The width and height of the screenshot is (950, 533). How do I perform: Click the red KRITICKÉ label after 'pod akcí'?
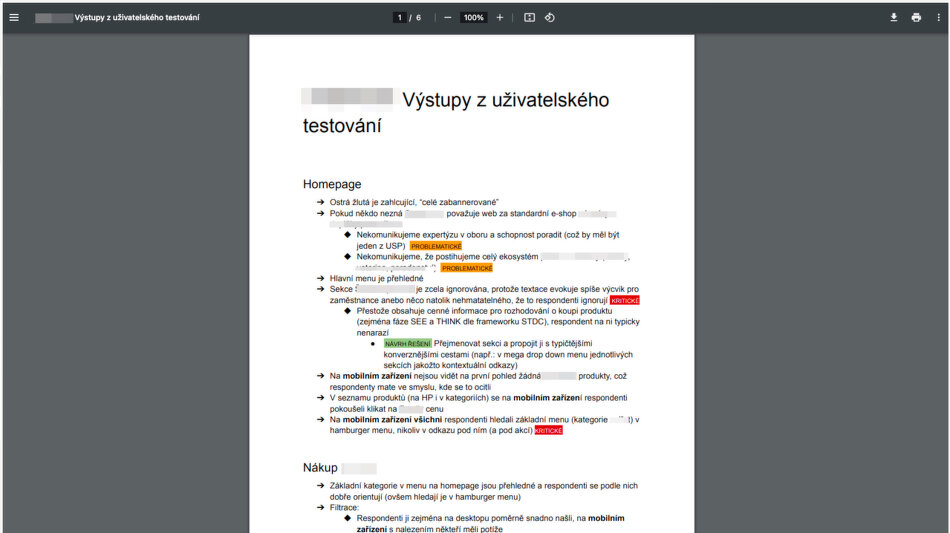tap(549, 431)
